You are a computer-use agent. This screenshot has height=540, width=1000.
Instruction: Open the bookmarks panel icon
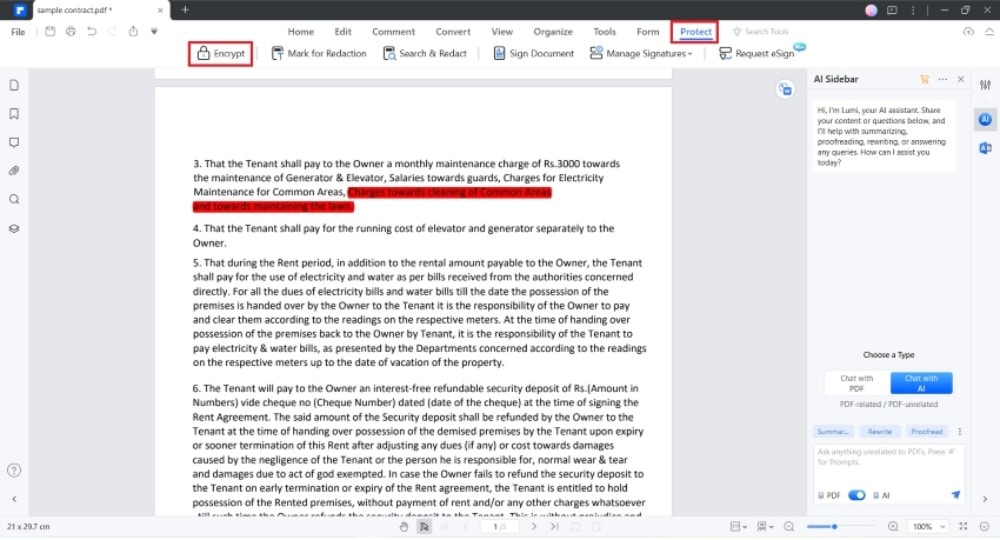coord(14,113)
